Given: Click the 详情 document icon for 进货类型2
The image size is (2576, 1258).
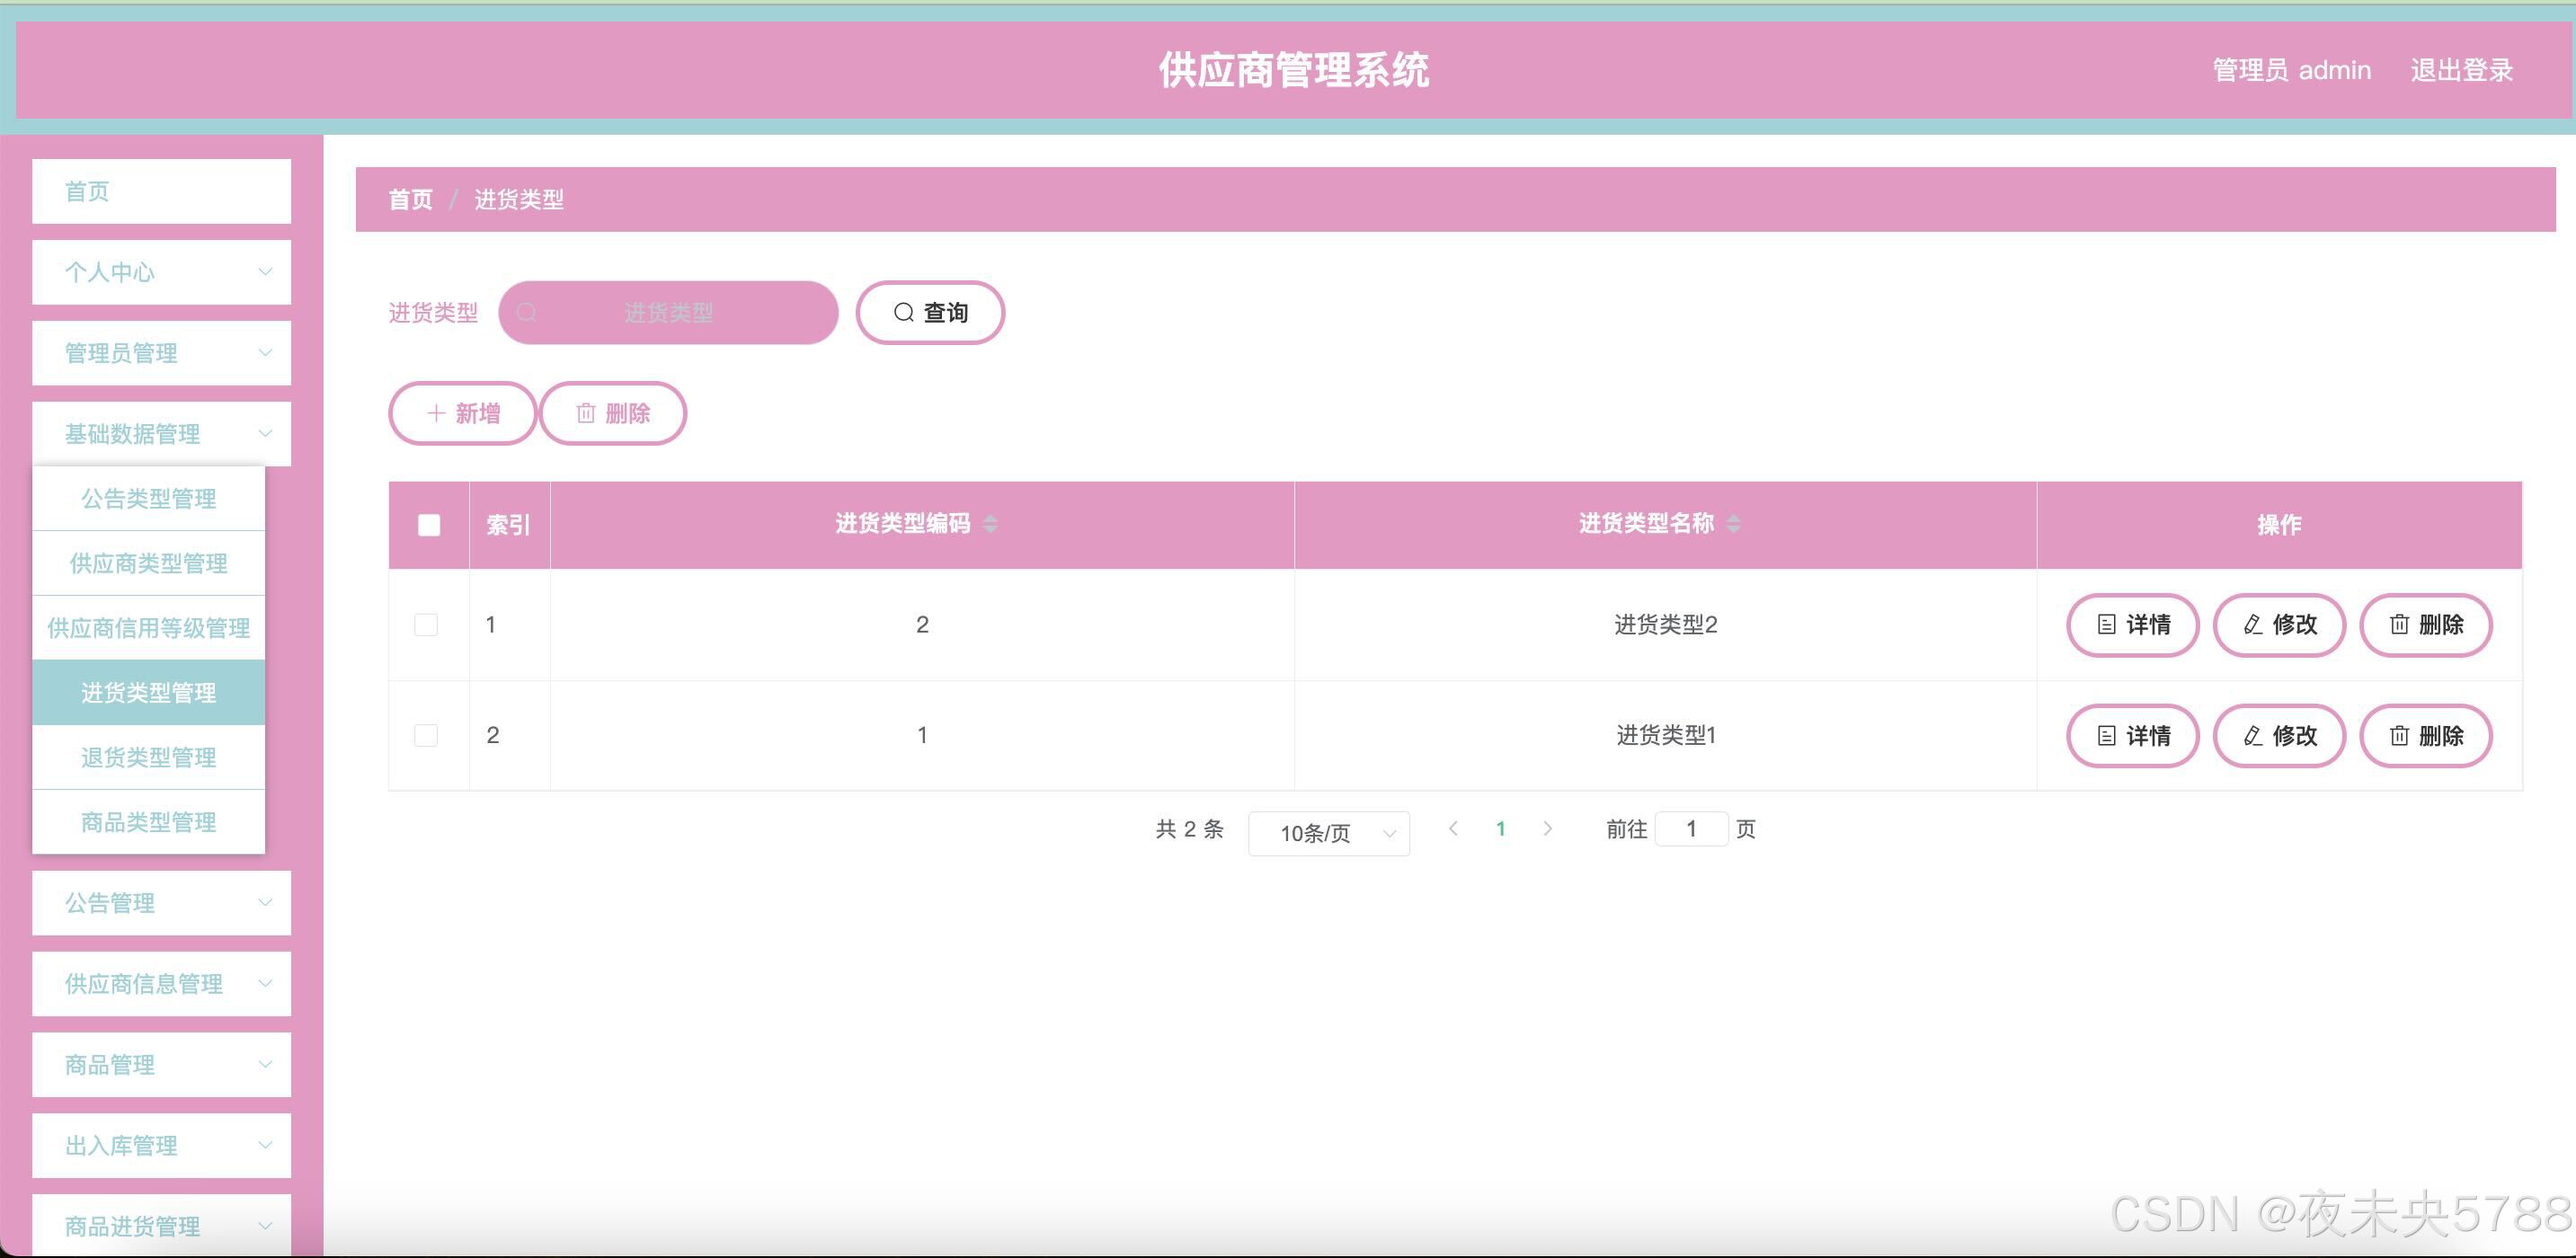Looking at the screenshot, I should coord(2106,625).
